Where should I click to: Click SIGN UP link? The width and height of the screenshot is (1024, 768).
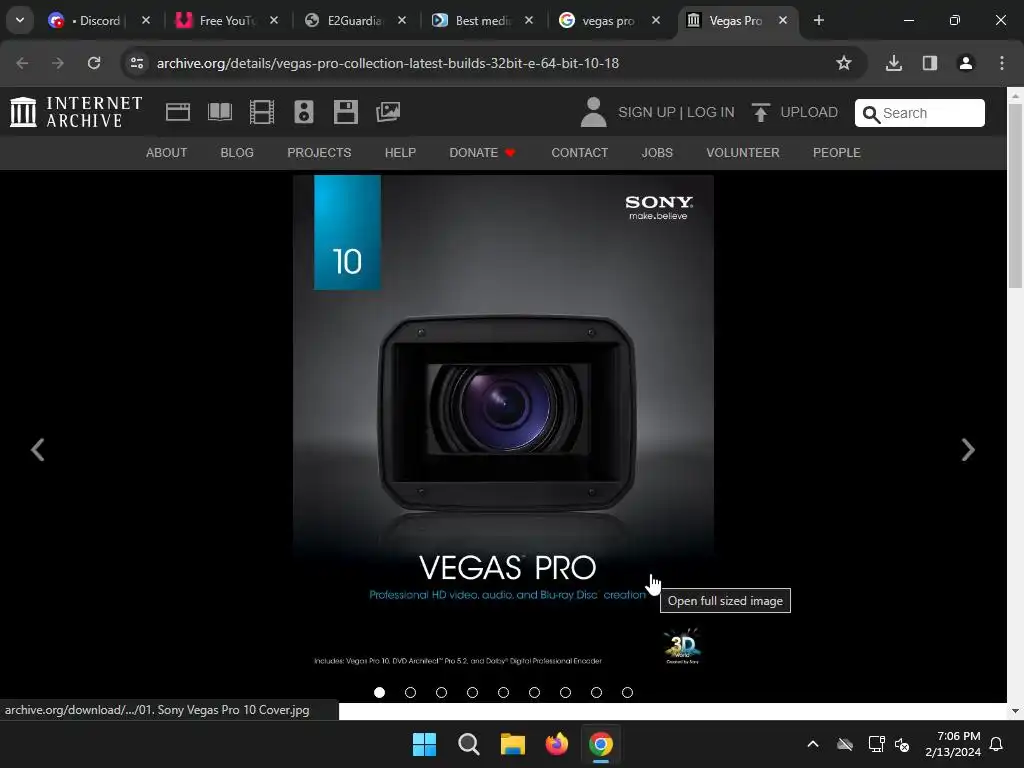tap(647, 112)
